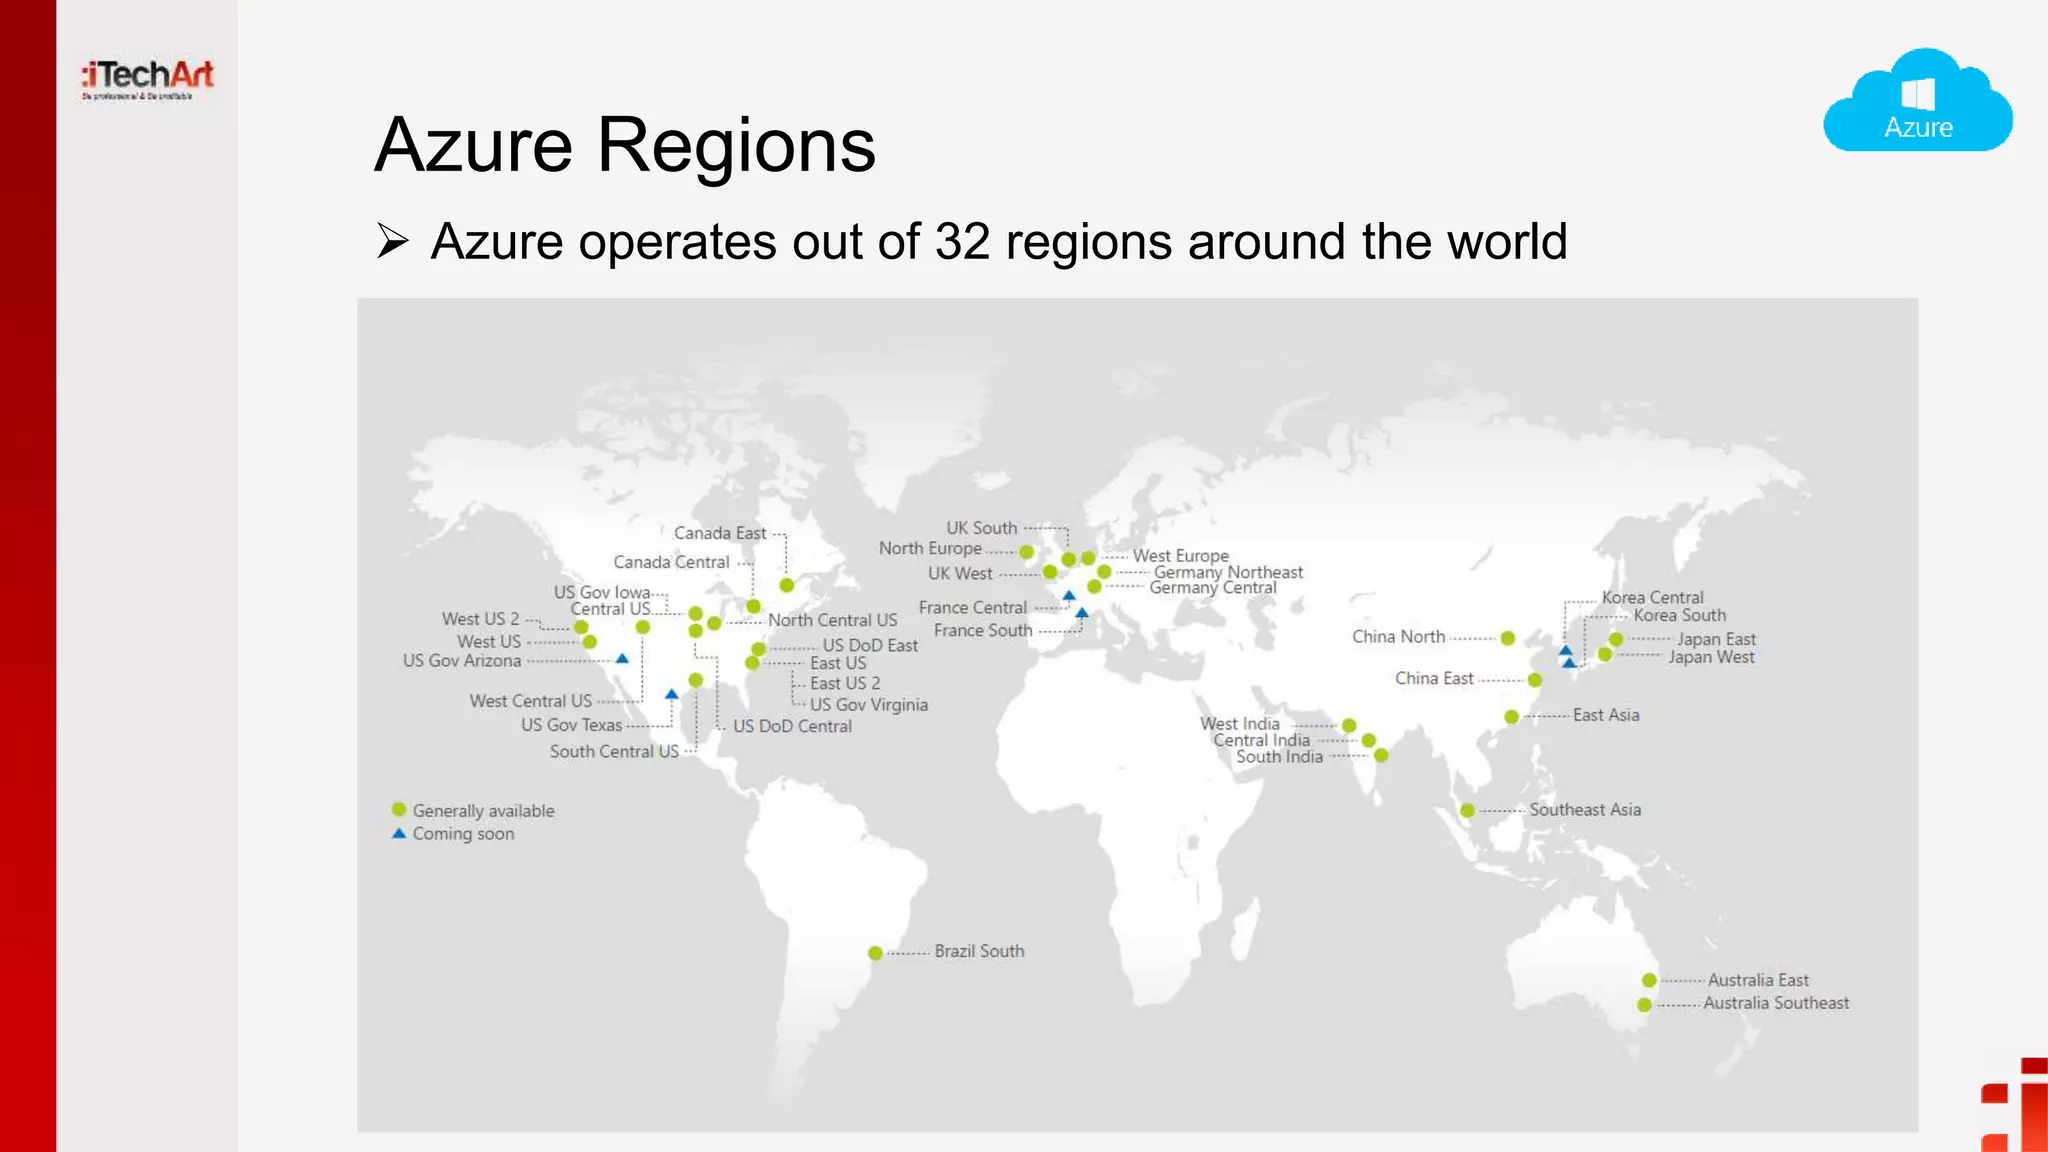Click the South India label
The width and height of the screenshot is (2048, 1152).
pos(1279,757)
